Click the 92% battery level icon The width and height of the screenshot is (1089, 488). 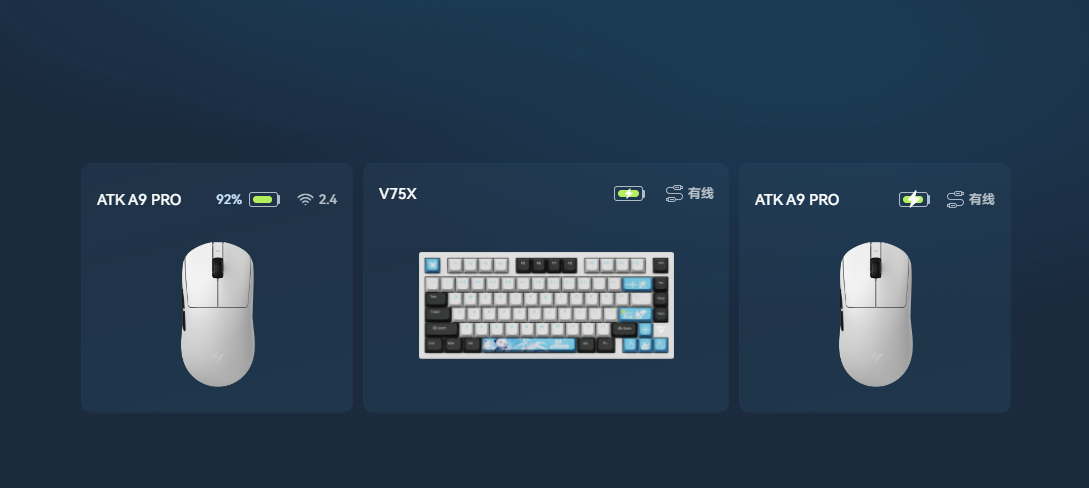tap(264, 200)
